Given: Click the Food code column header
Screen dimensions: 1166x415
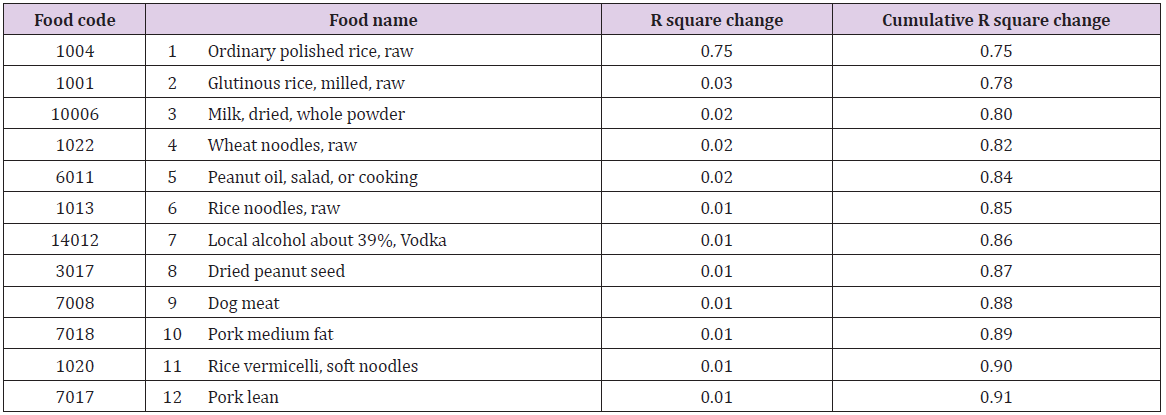Looking at the screenshot, I should pos(75,20).
